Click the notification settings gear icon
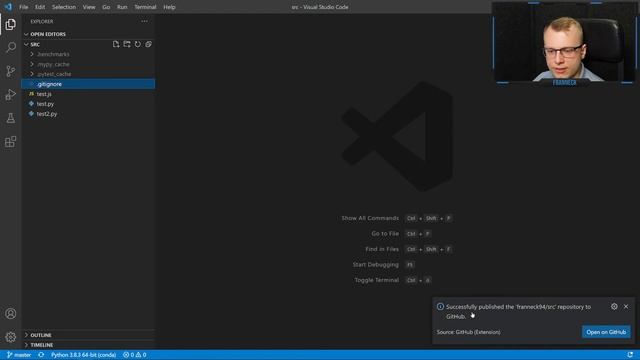 pos(614,307)
